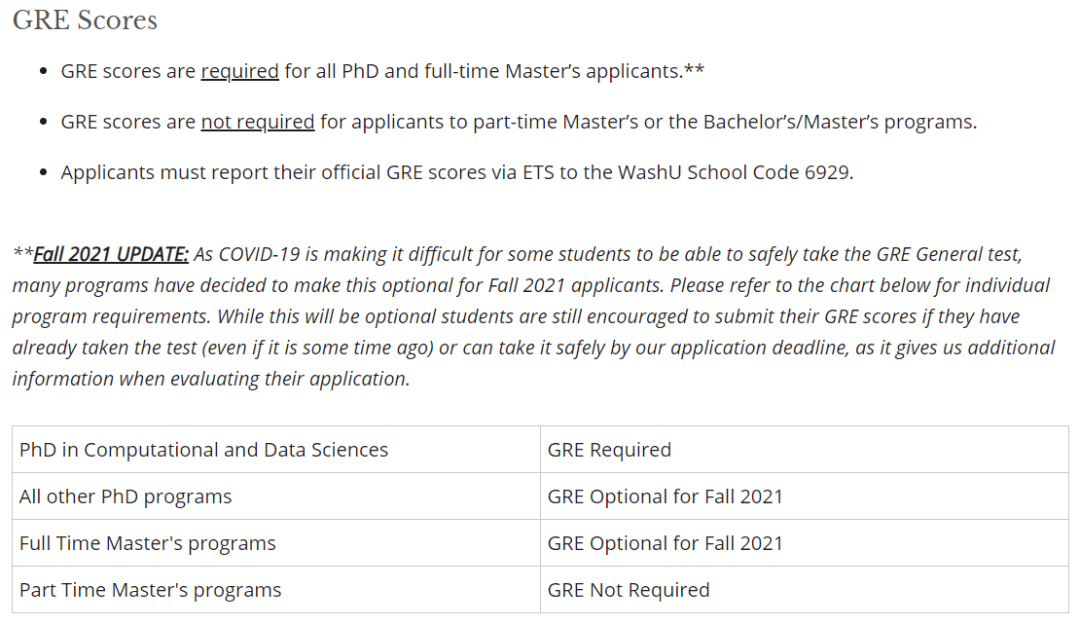The height and width of the screenshot is (625, 1080).
Task: Select the "PhD in Computational and Data Sciences" cell
Action: [204, 450]
